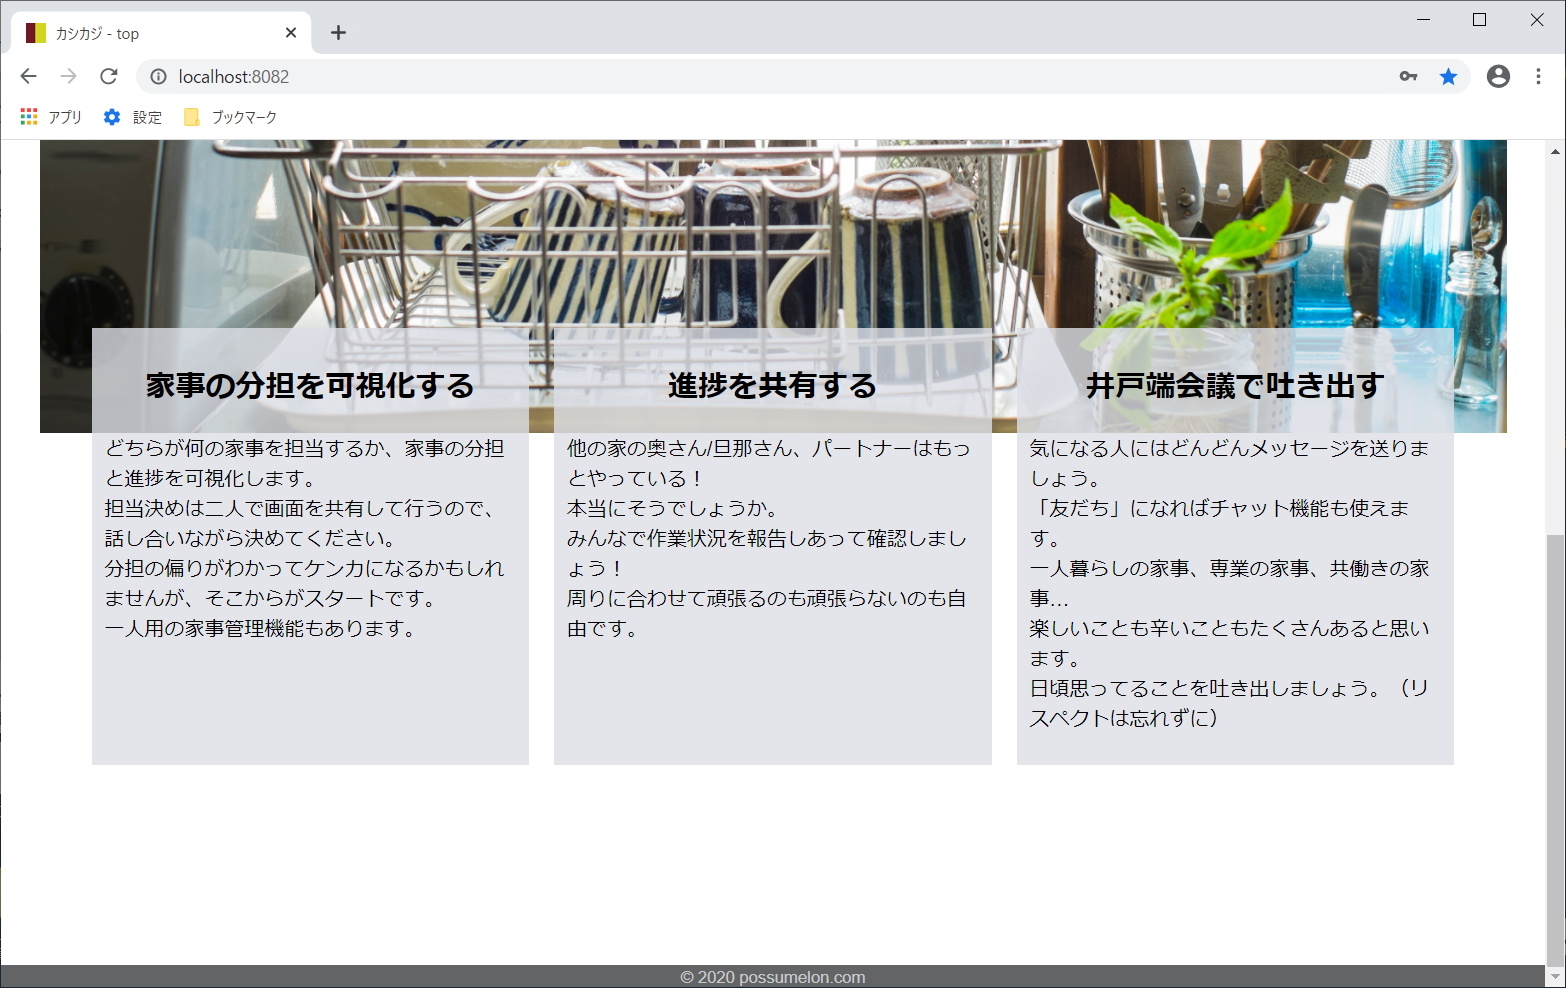Viewport: 1566px width, 988px height.
Task: Open Chrome three-dot menu
Action: pyautogui.click(x=1538, y=76)
